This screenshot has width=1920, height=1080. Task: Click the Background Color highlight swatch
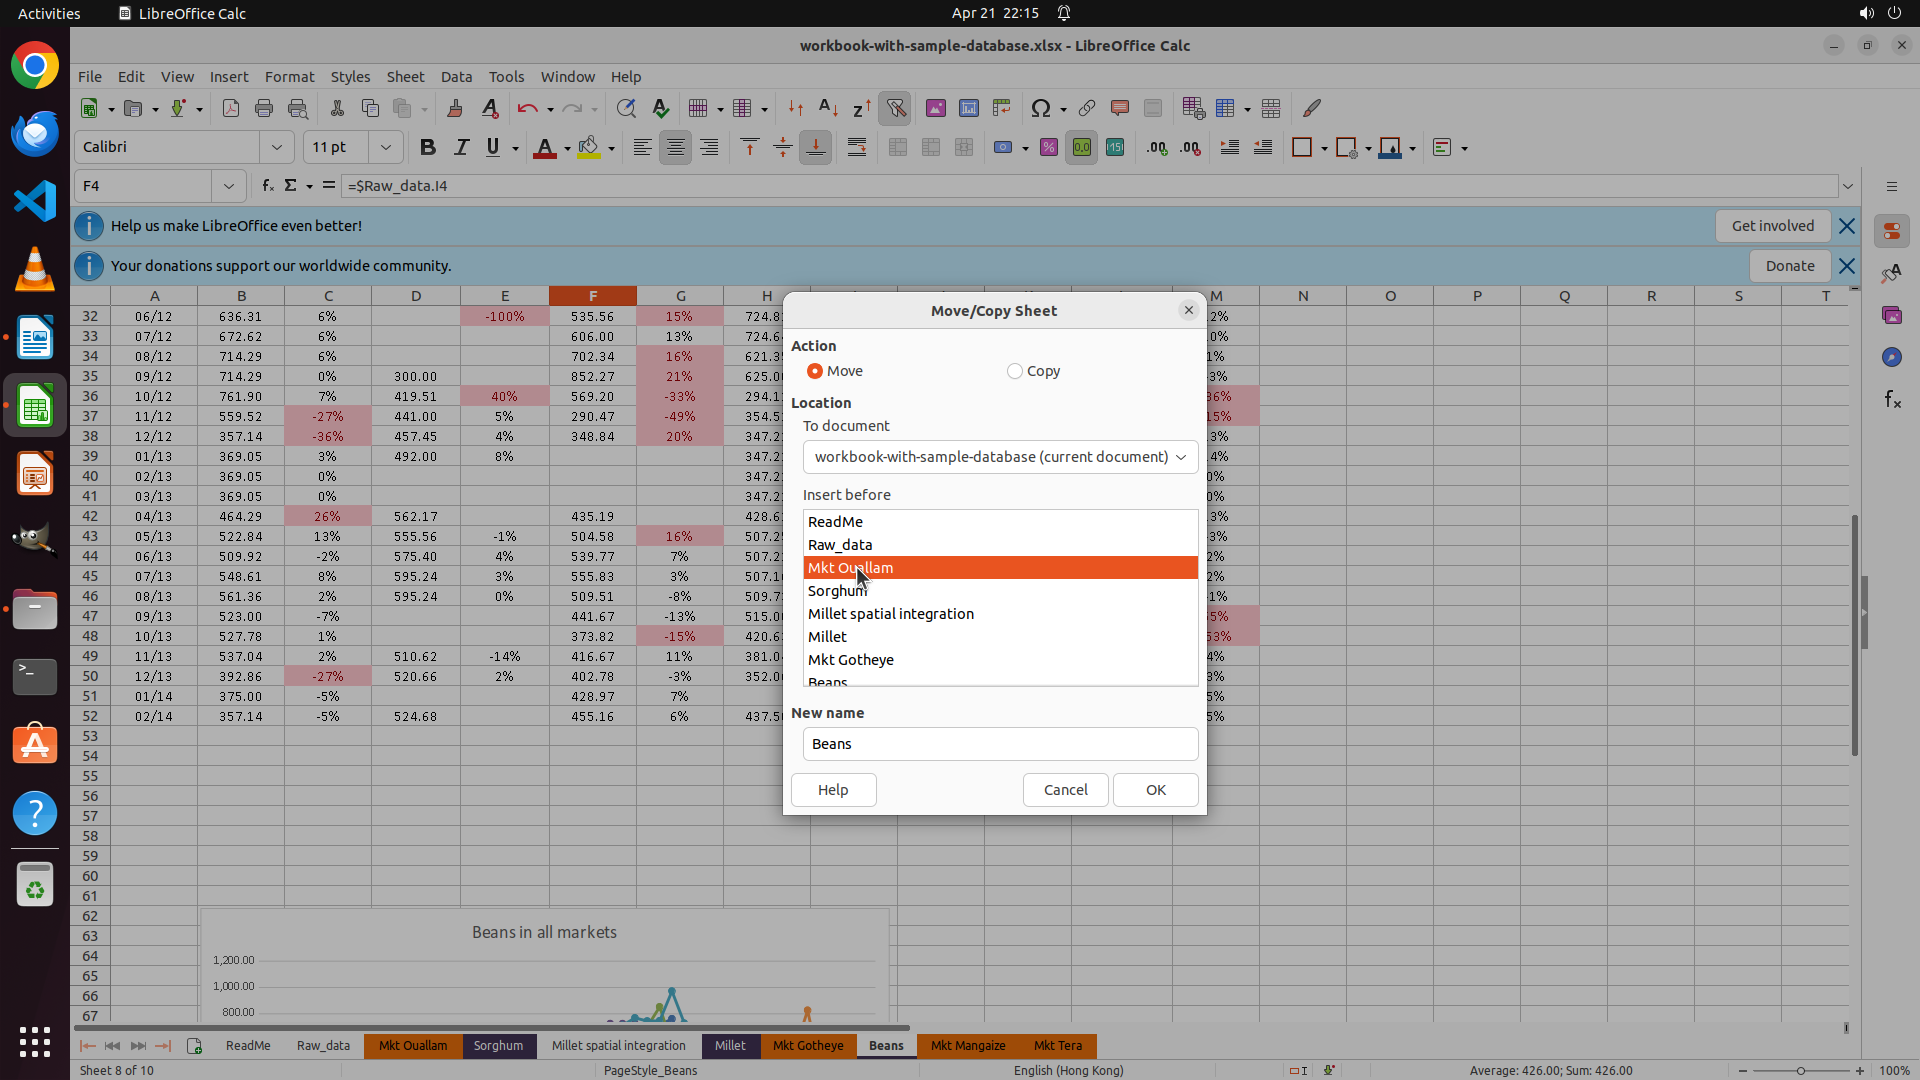tap(589, 148)
